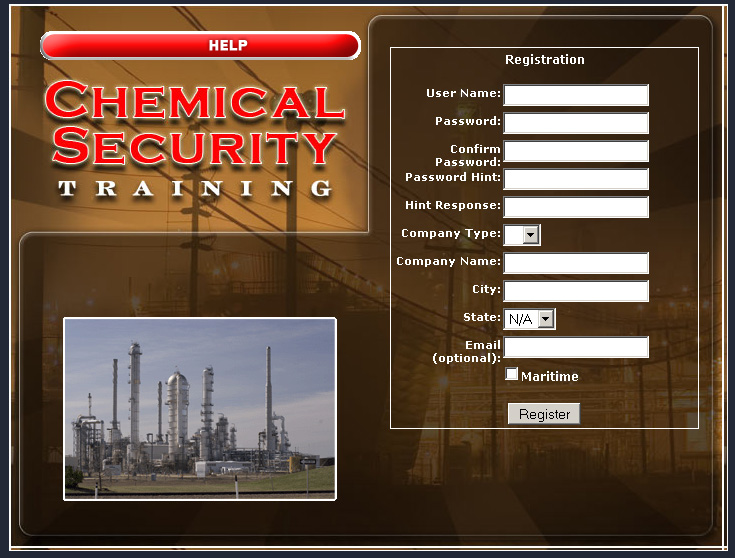Click the Chemical Security title logo

click(196, 123)
